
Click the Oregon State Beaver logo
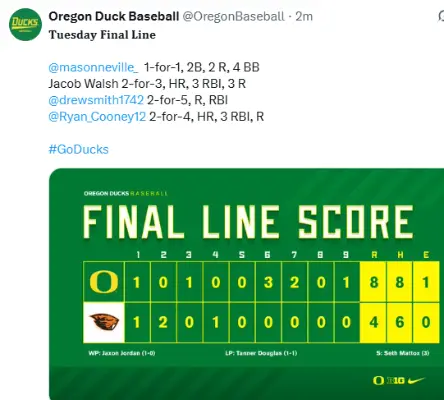tap(104, 322)
